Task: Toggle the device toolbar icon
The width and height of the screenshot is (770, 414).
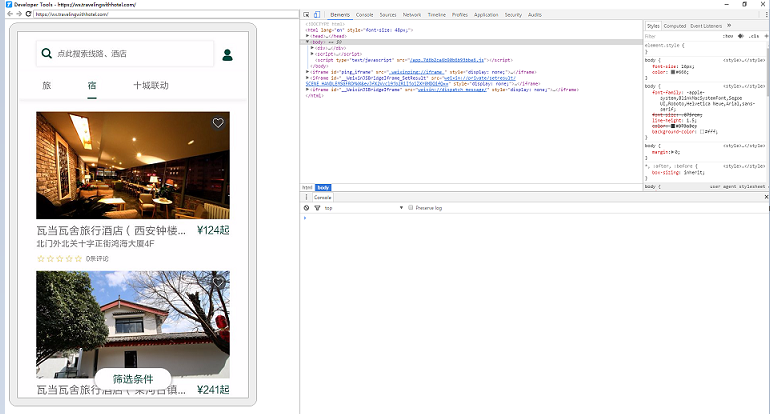Action: (x=317, y=15)
